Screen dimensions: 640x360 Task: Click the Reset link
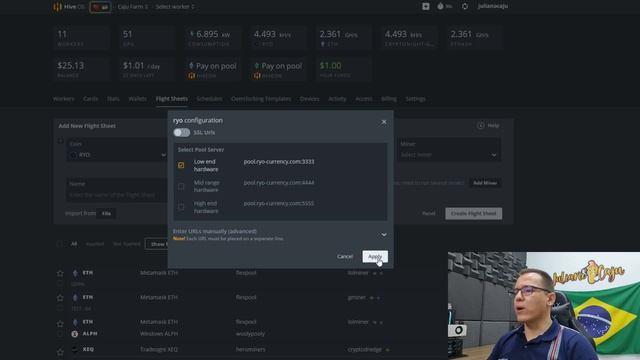point(429,213)
